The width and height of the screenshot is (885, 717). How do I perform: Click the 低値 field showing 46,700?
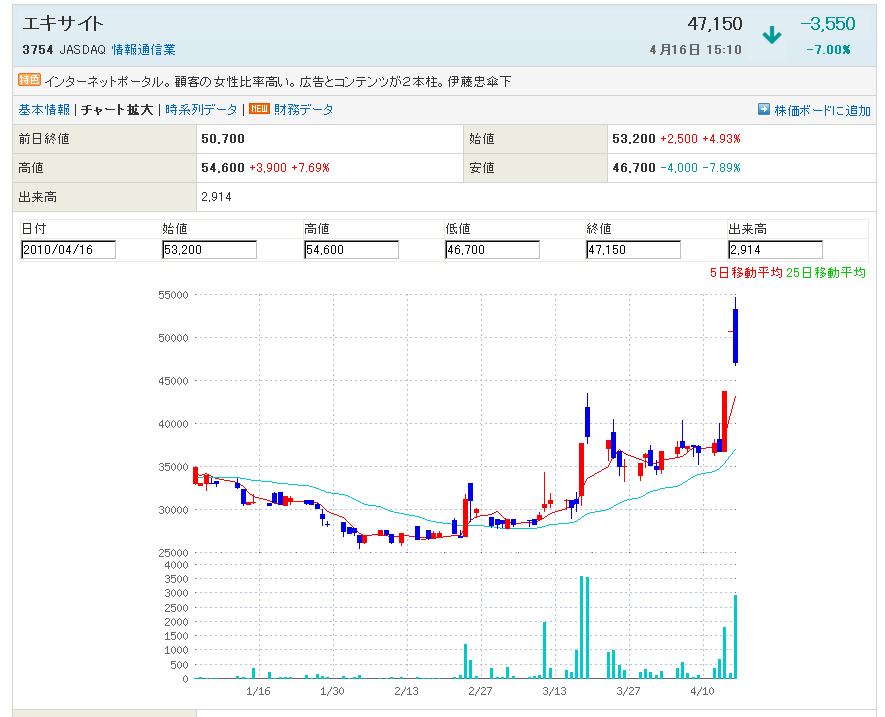(x=492, y=250)
